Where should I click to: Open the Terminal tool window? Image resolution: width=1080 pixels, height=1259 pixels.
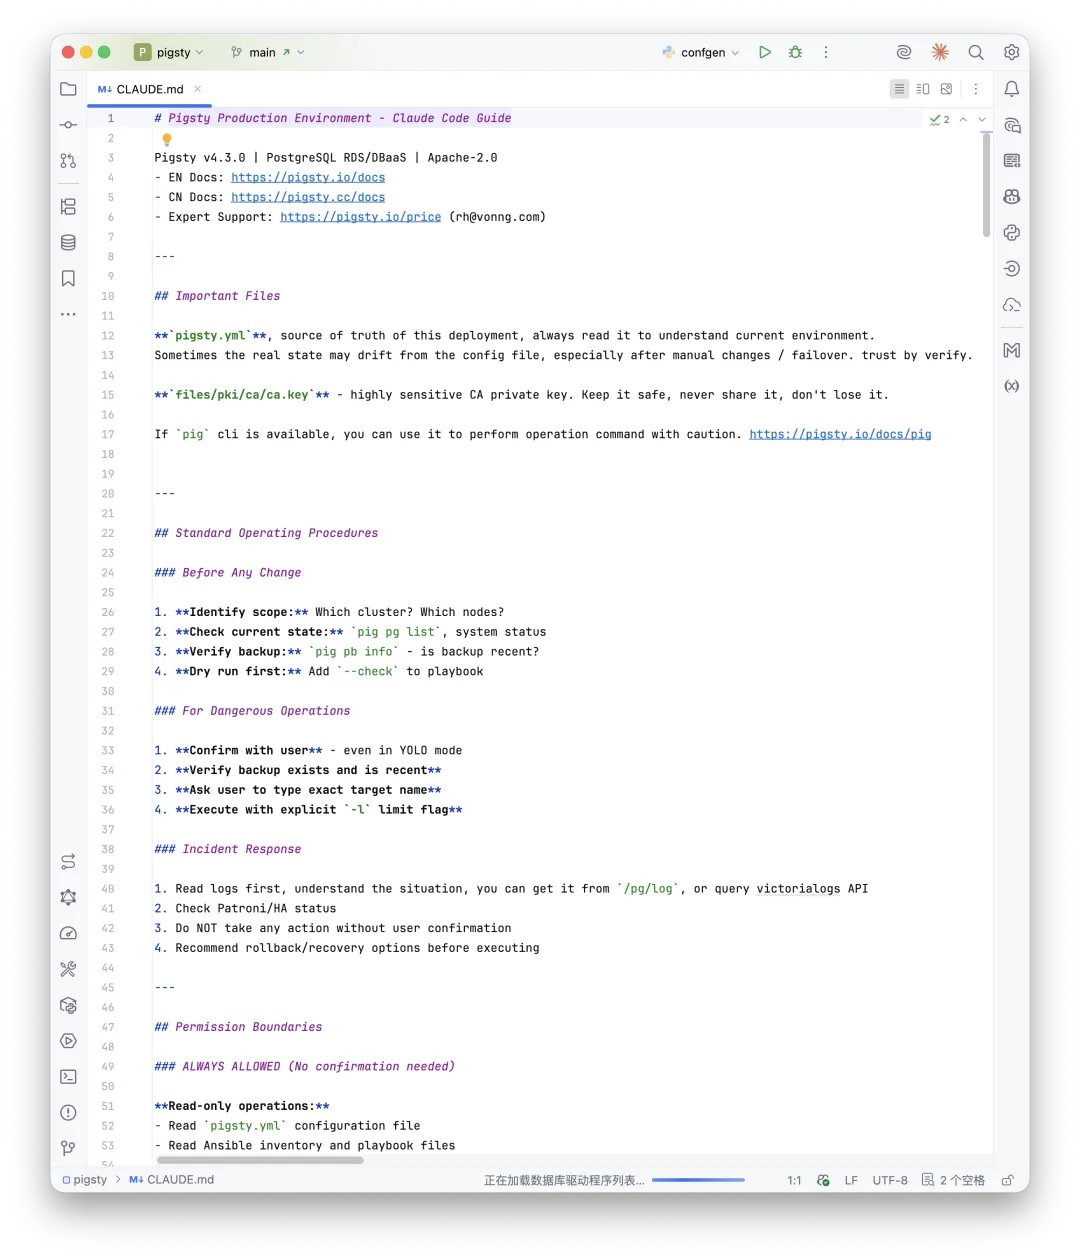point(68,1077)
